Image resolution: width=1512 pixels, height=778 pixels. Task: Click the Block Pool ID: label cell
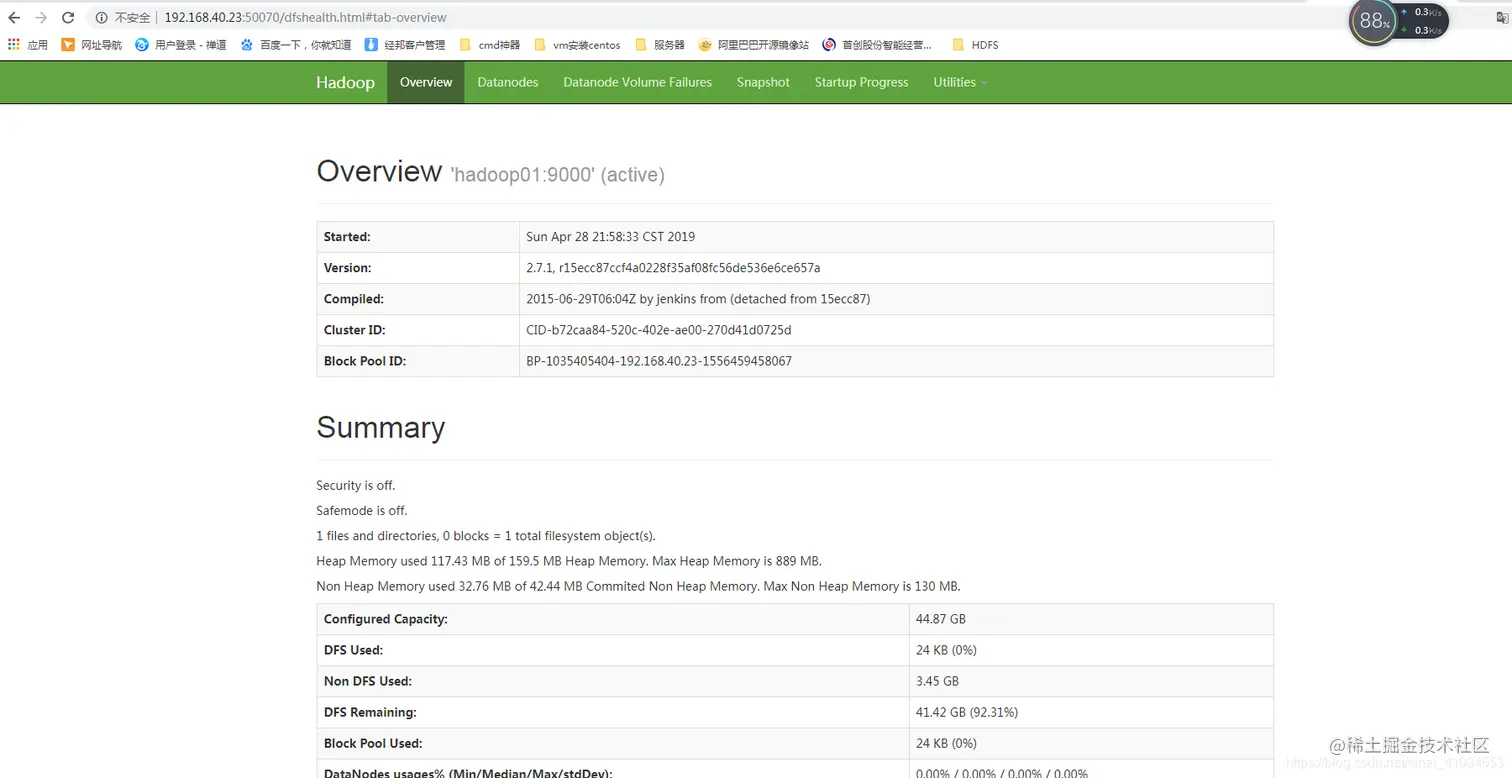pos(418,361)
